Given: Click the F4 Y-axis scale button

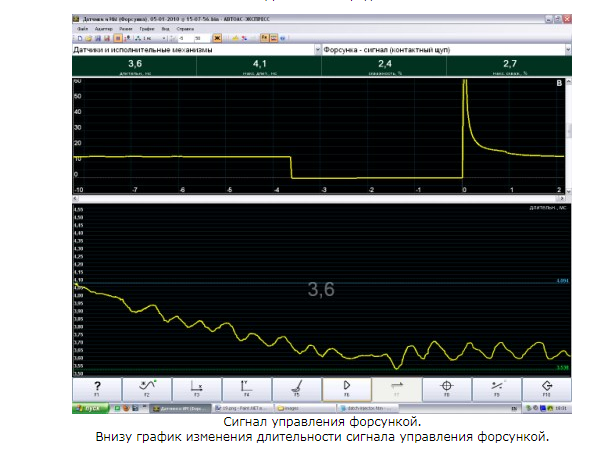Looking at the screenshot, I should click(x=247, y=389).
